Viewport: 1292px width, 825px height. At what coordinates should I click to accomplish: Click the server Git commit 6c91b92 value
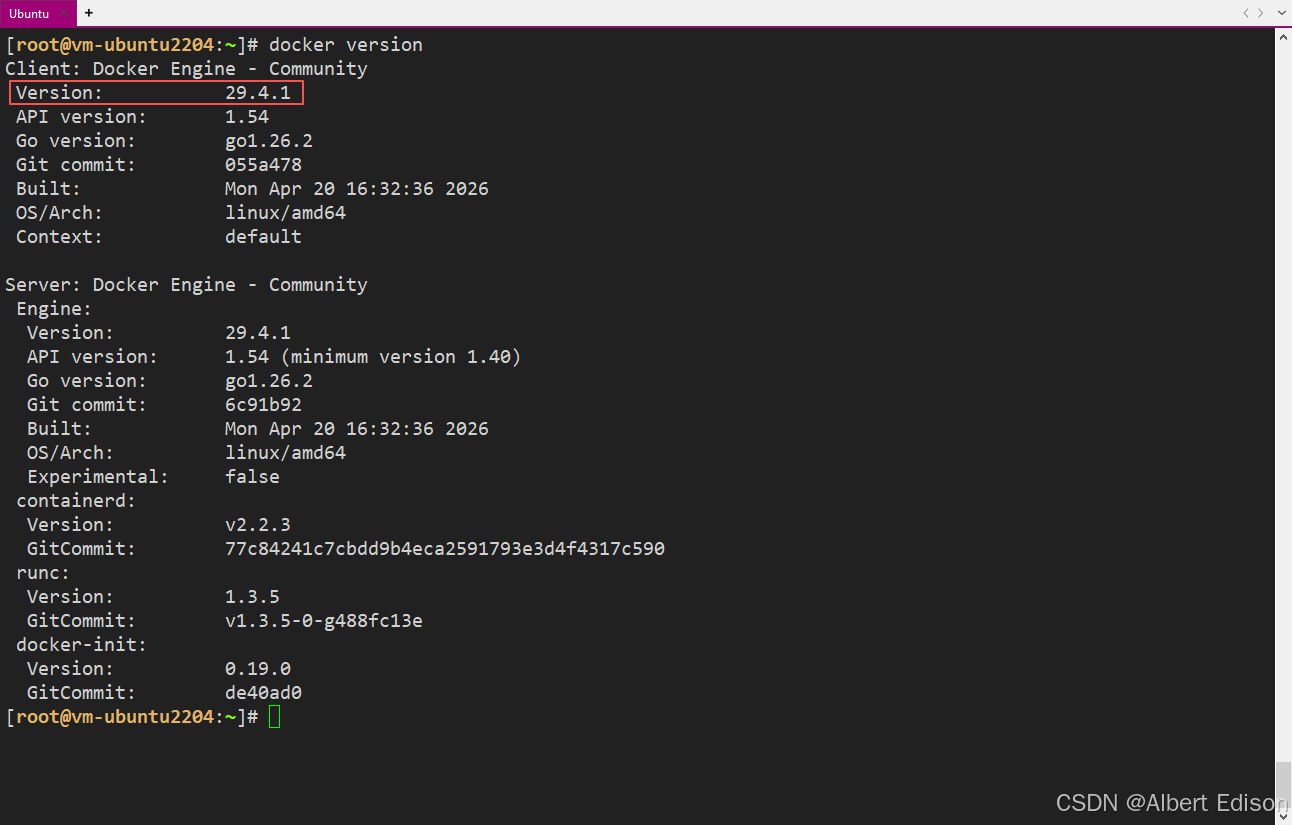click(263, 405)
